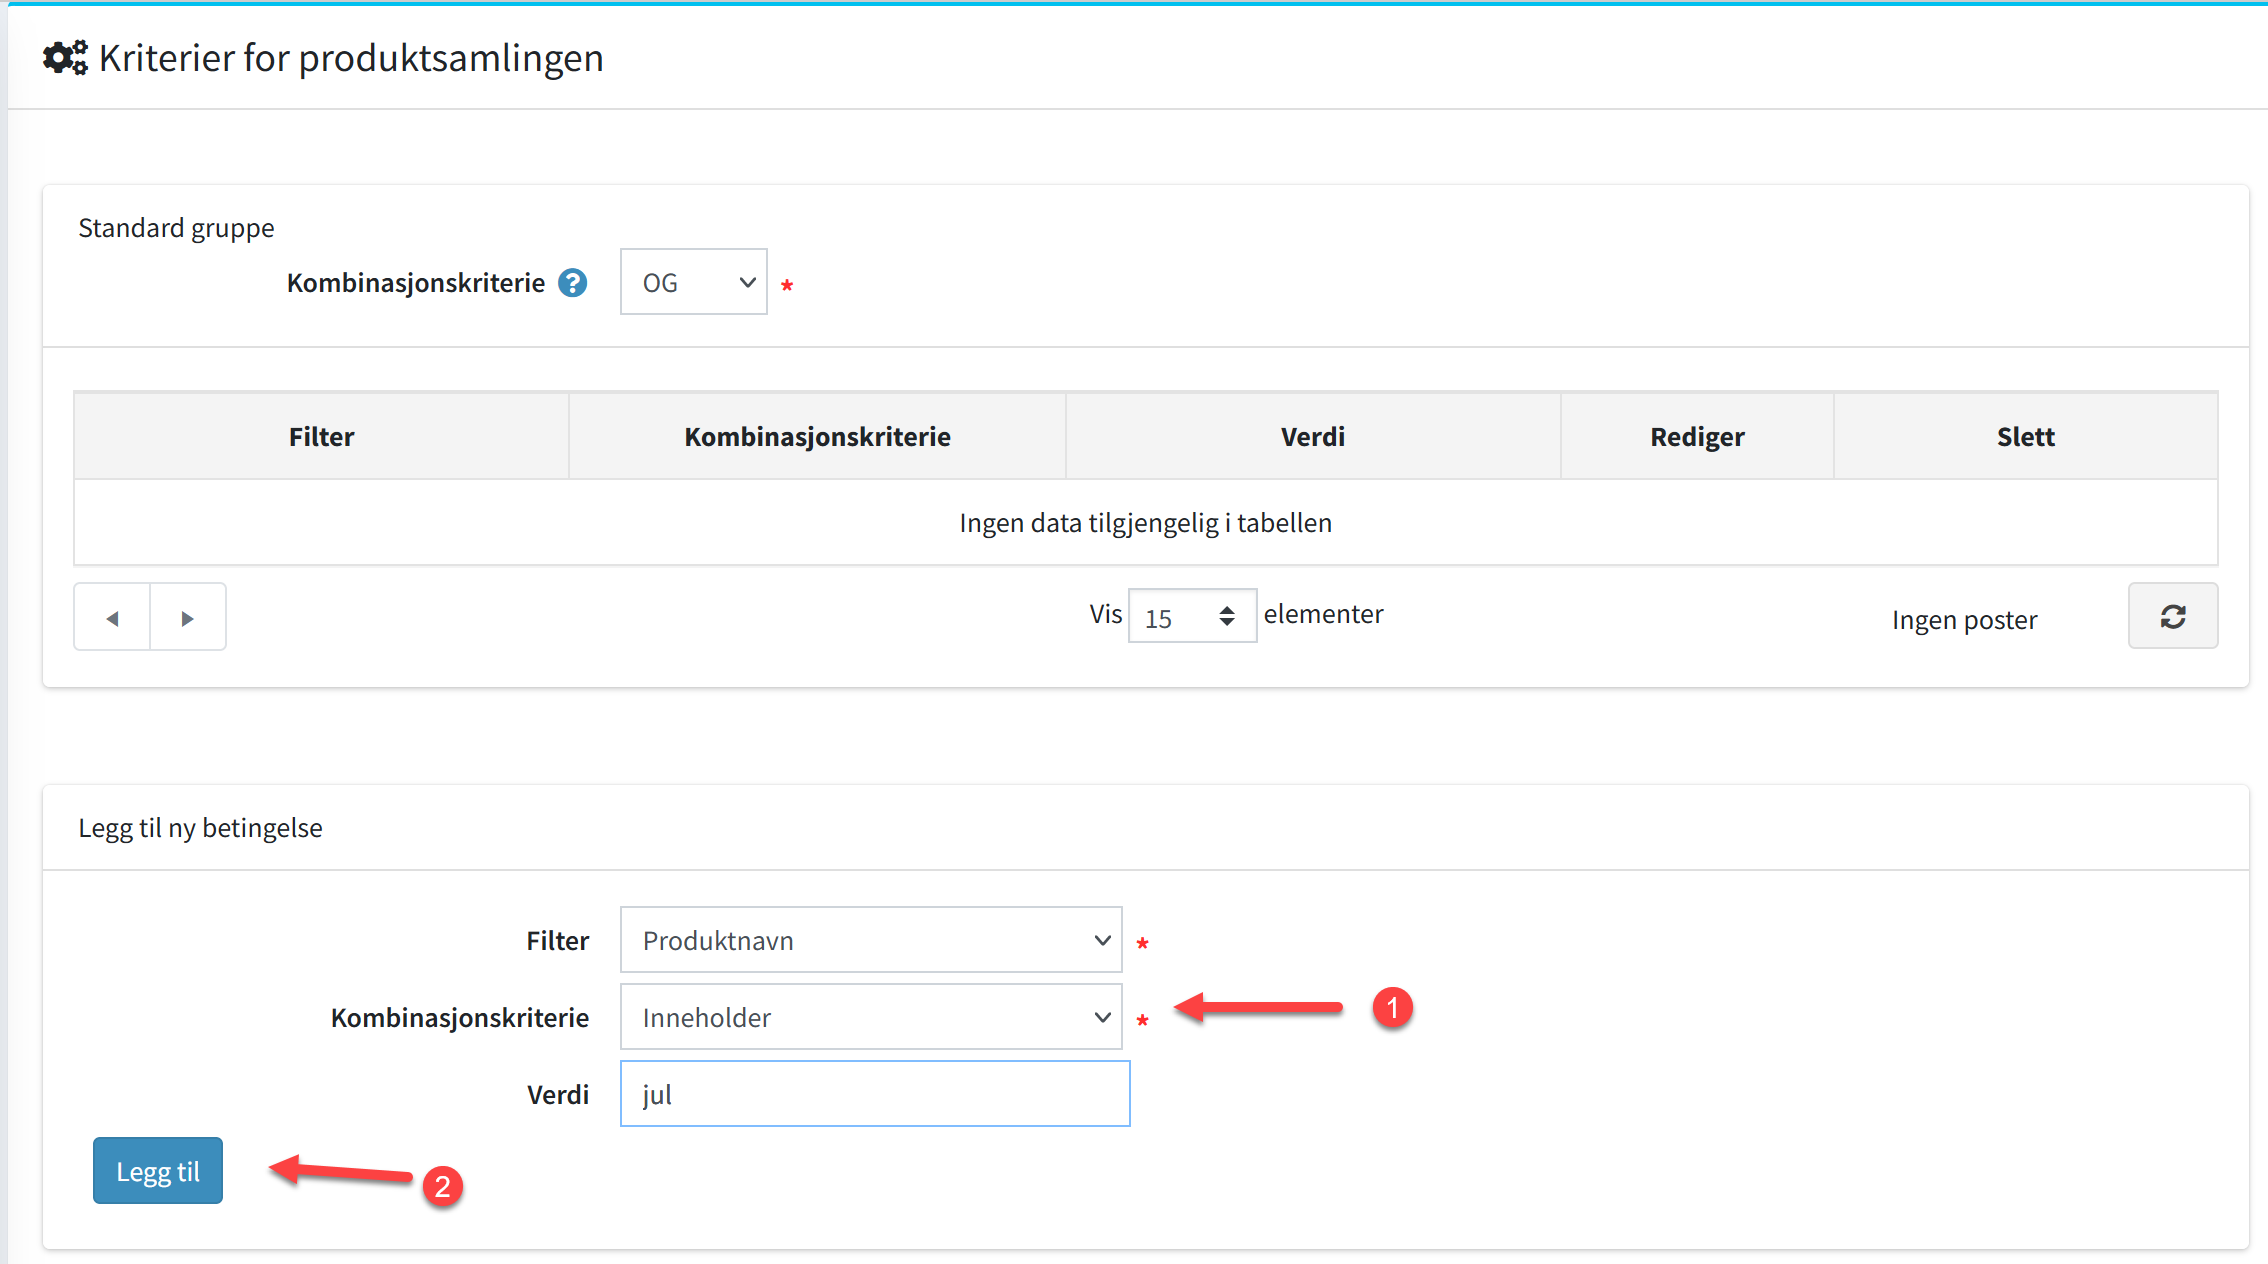Click the Verdi input field containing jul

tap(874, 1094)
